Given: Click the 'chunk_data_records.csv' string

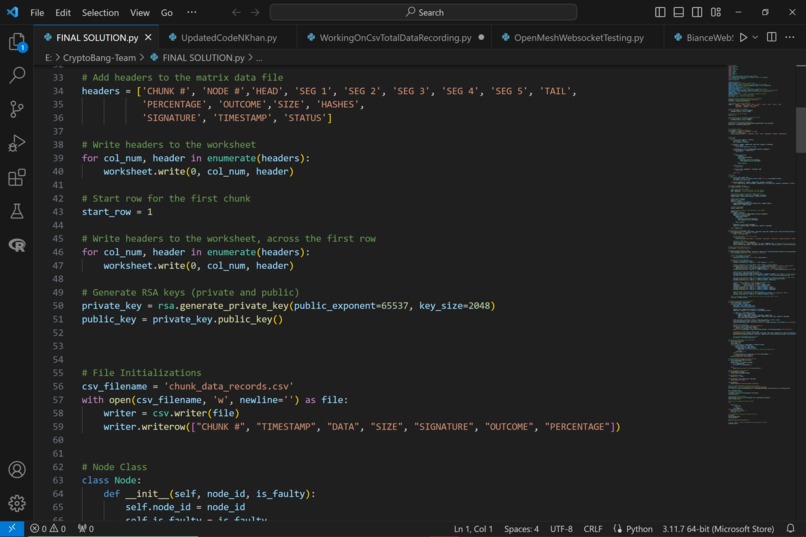Looking at the screenshot, I should click(228, 386).
